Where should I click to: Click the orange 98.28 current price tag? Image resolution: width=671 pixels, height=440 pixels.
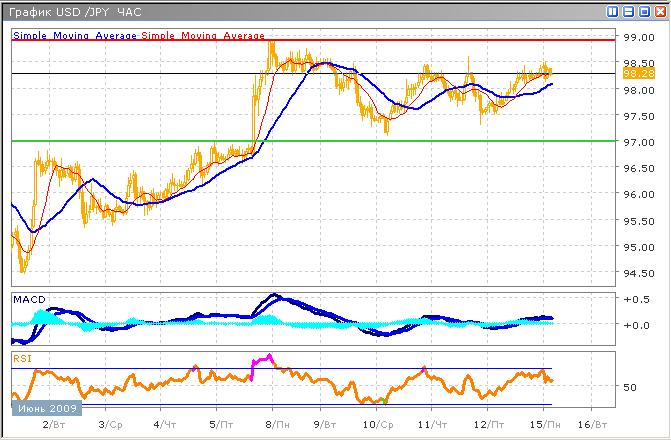pos(637,73)
